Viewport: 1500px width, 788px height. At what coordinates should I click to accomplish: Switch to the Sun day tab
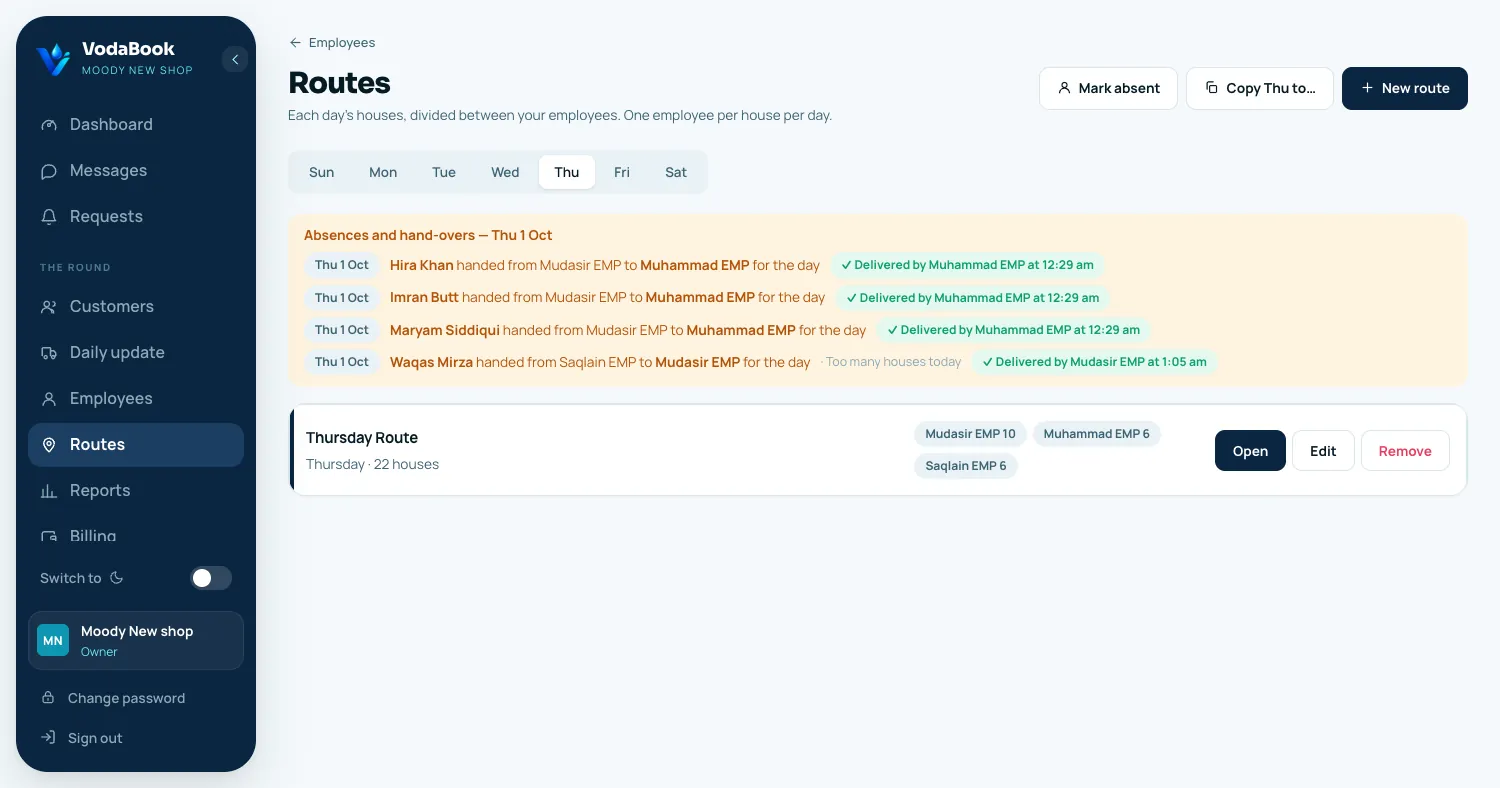tap(322, 172)
